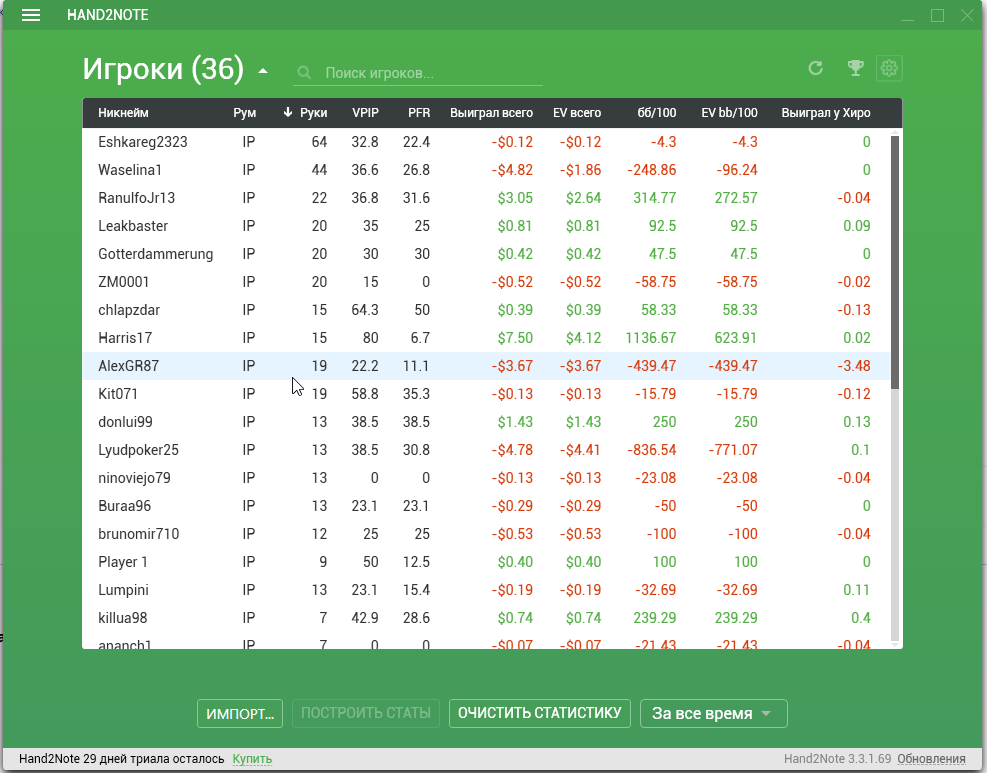
Task: Select player Waselina1
Action: pyautogui.click(x=486, y=170)
